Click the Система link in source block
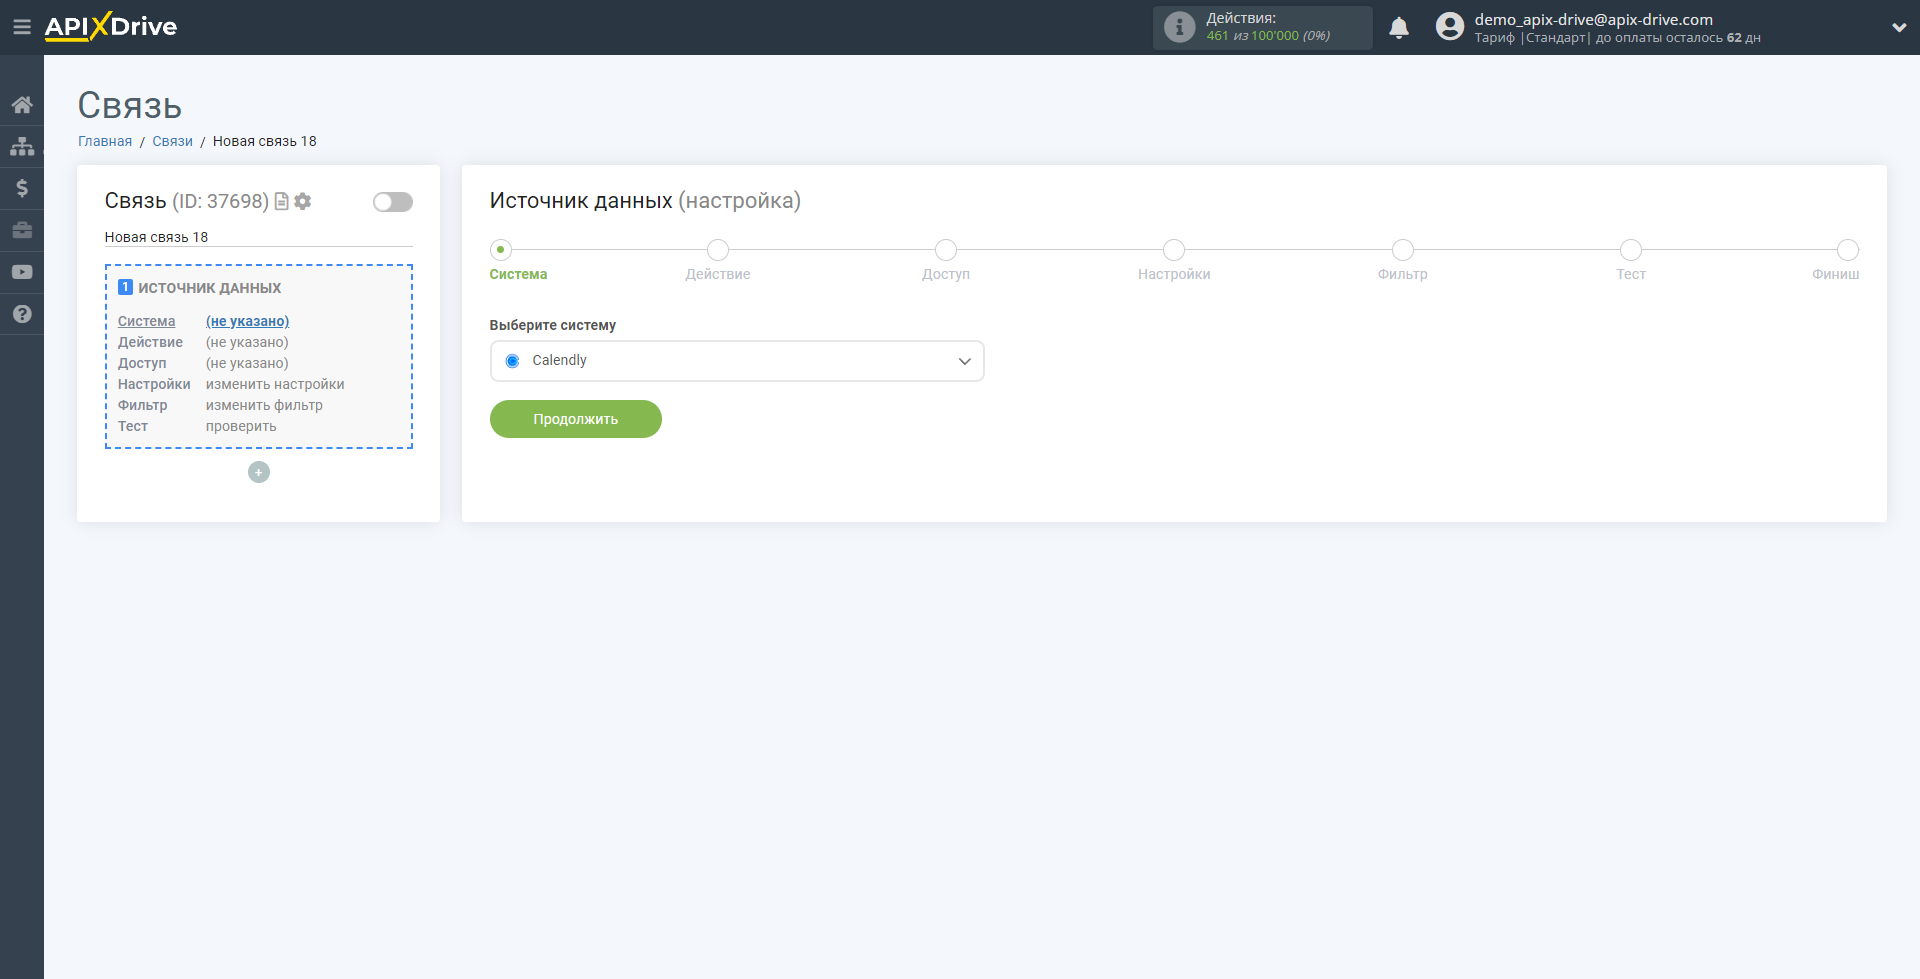 pos(146,321)
